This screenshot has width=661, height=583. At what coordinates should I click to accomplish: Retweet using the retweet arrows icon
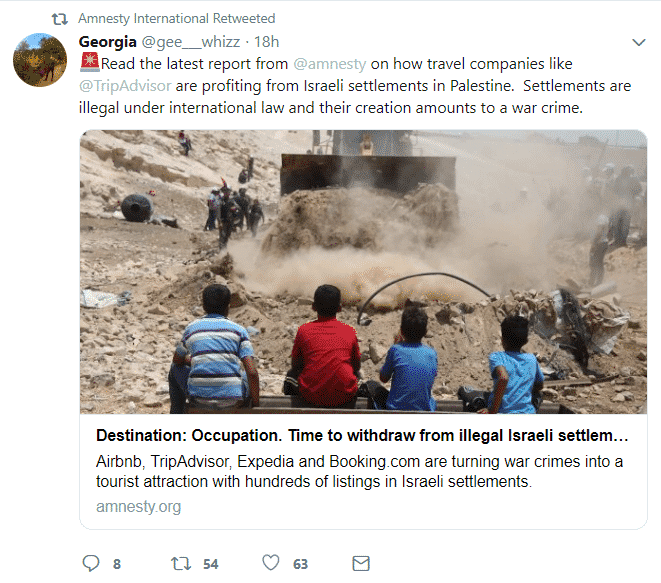click(181, 564)
